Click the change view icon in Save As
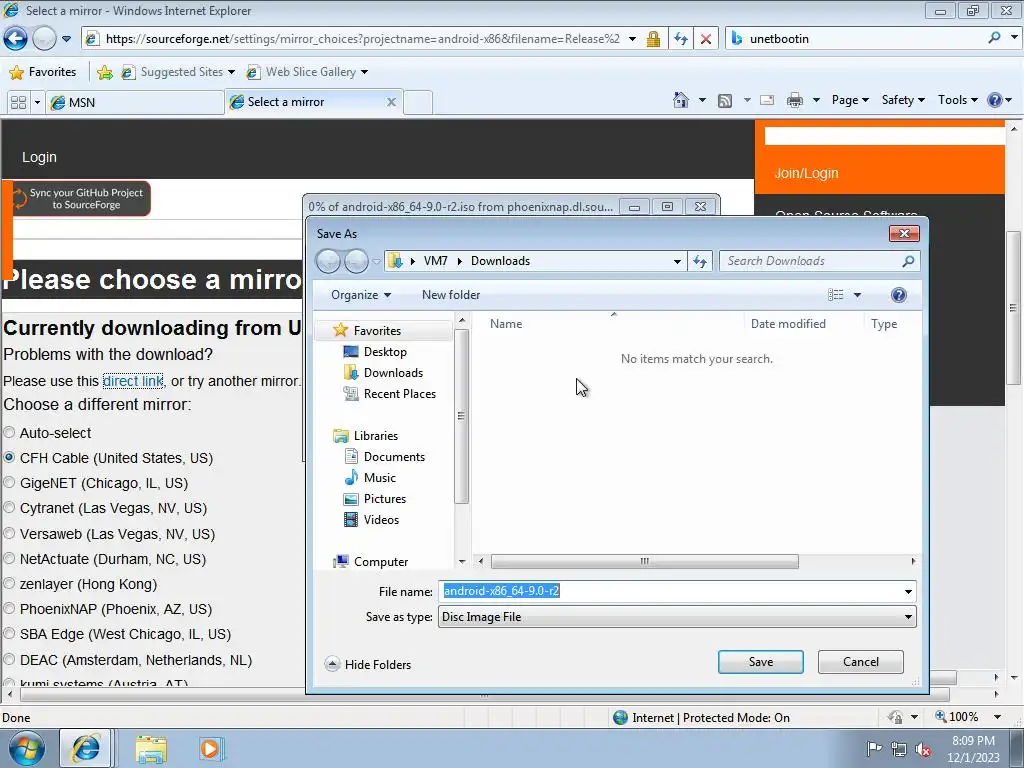 coord(835,295)
